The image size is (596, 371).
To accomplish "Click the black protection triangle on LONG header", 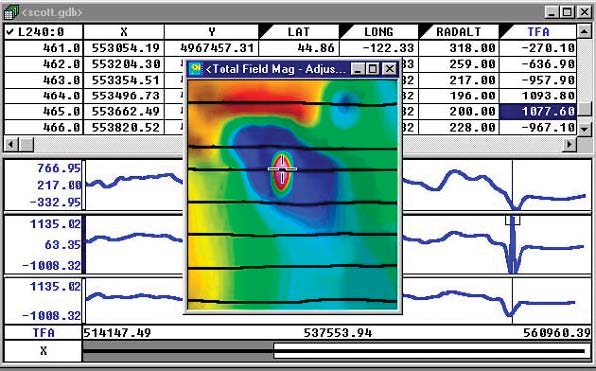I will (345, 31).
